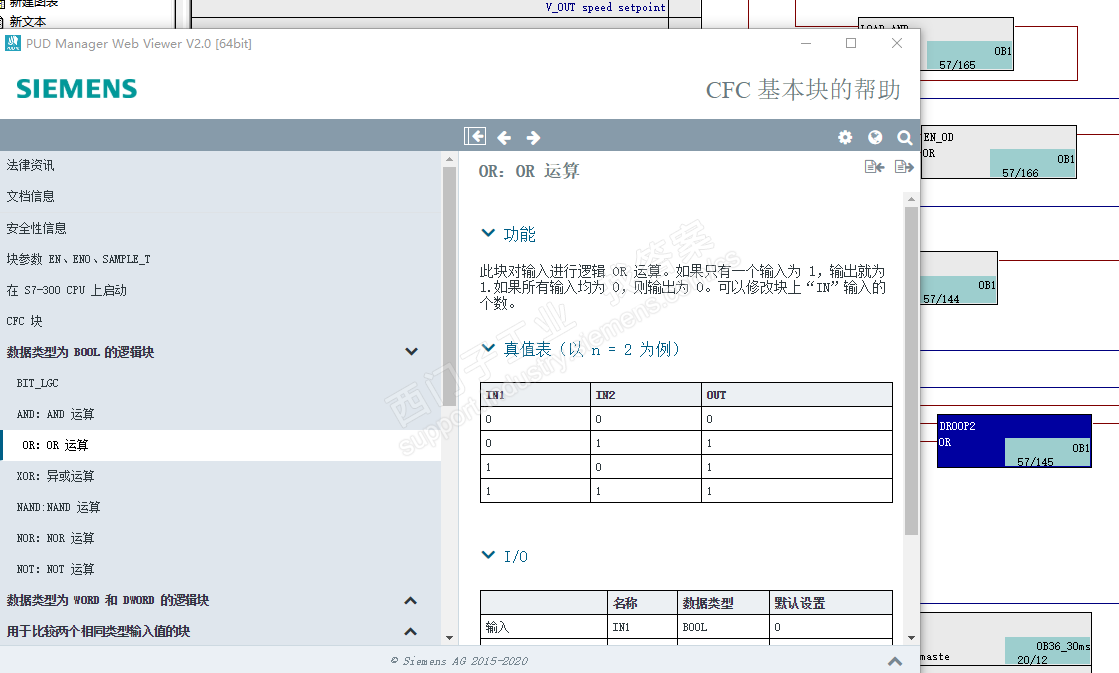Click the navigation pane scrollbar thumb
This screenshot has height=673, width=1119.
[x=449, y=285]
